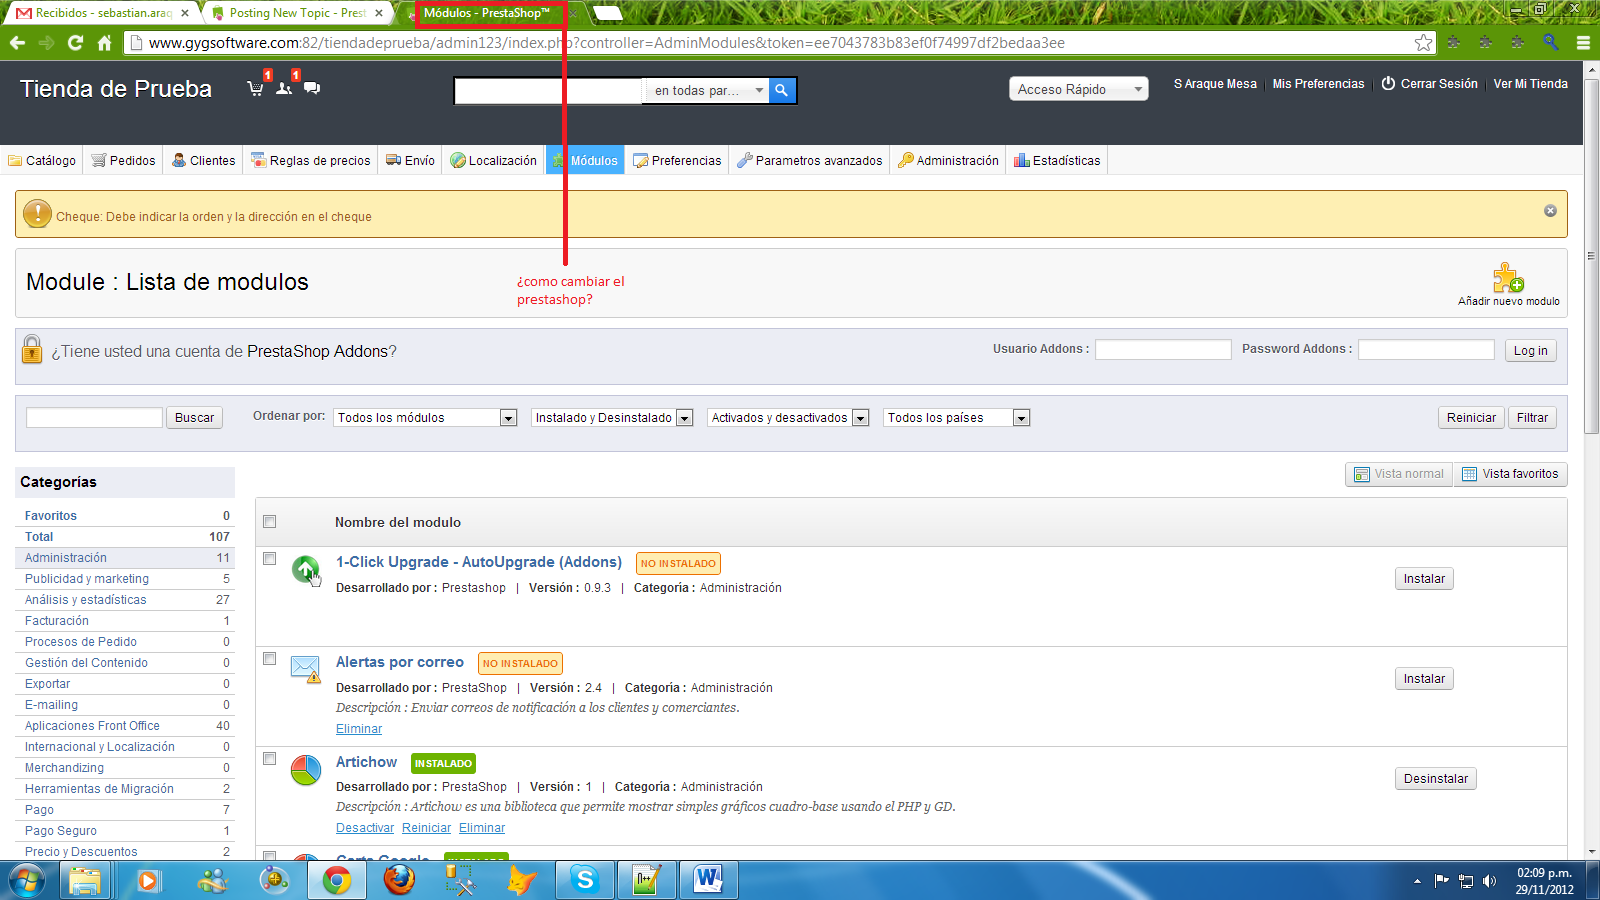This screenshot has height=900, width=1600.
Task: Click Desinstalar for Artichow
Action: coord(1436,779)
